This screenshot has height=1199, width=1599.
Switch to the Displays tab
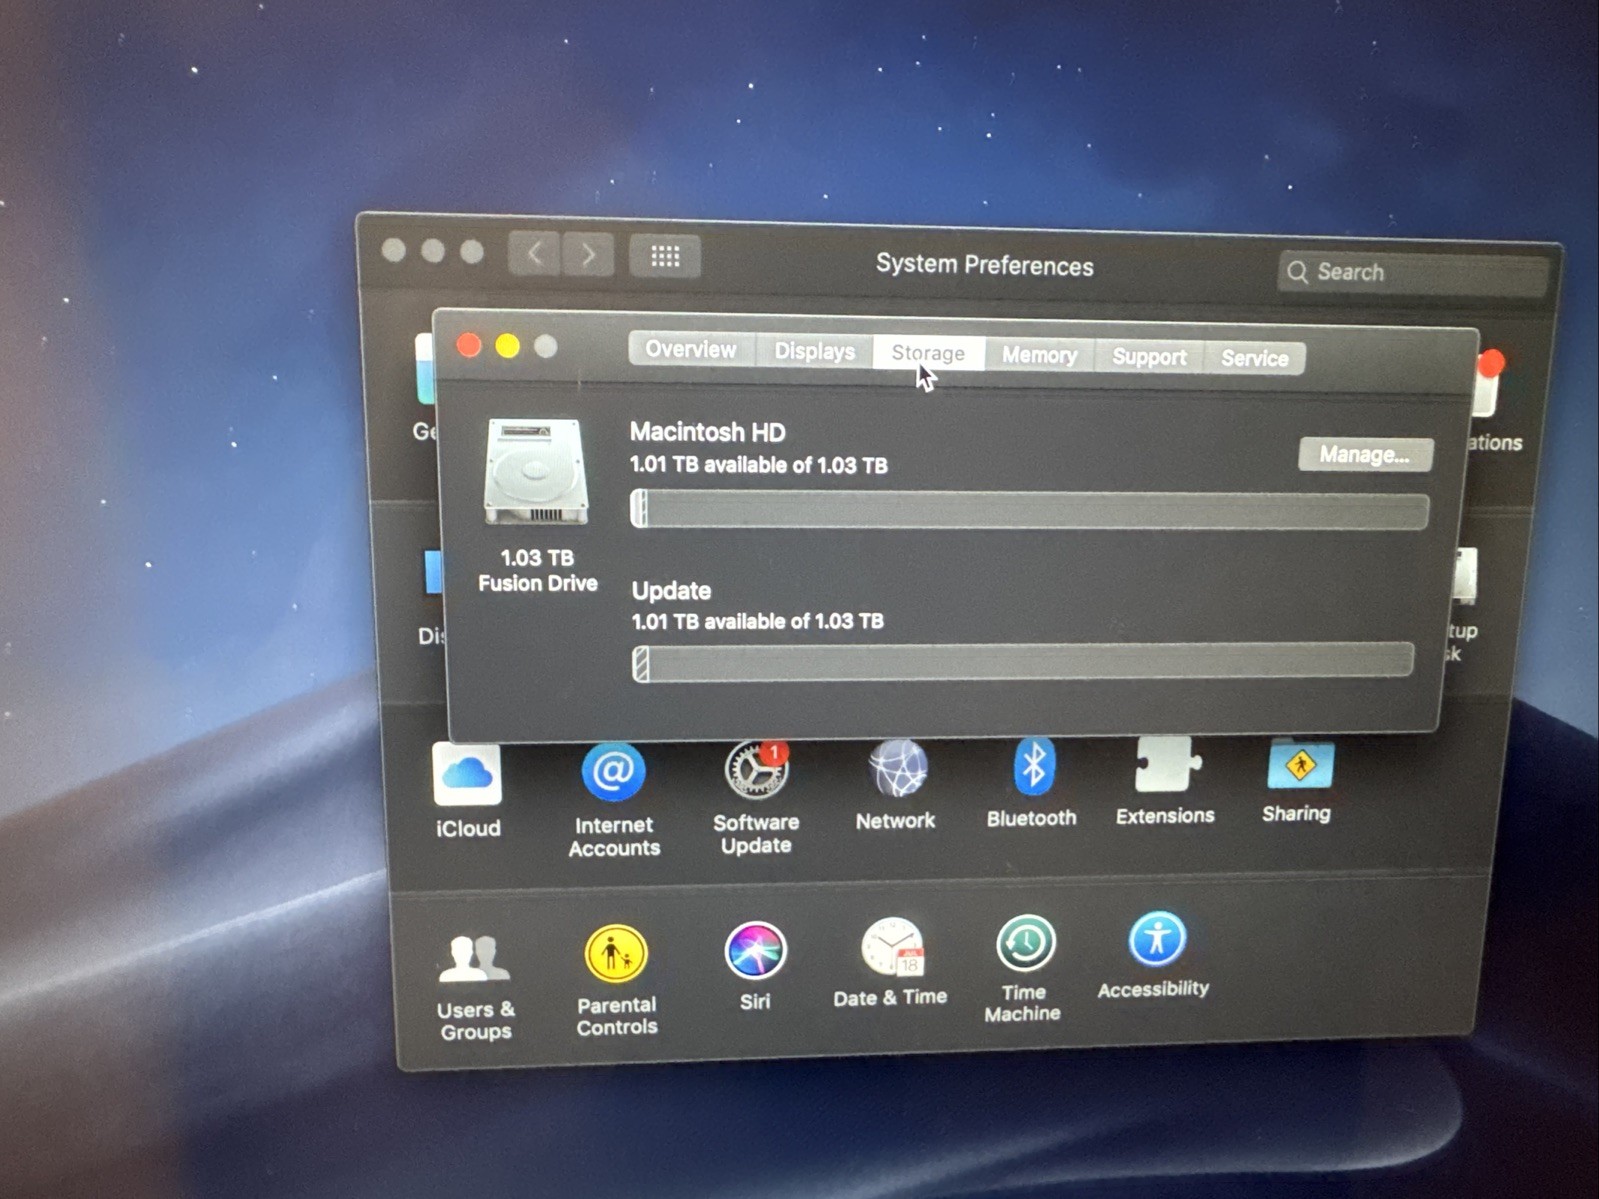pos(815,351)
